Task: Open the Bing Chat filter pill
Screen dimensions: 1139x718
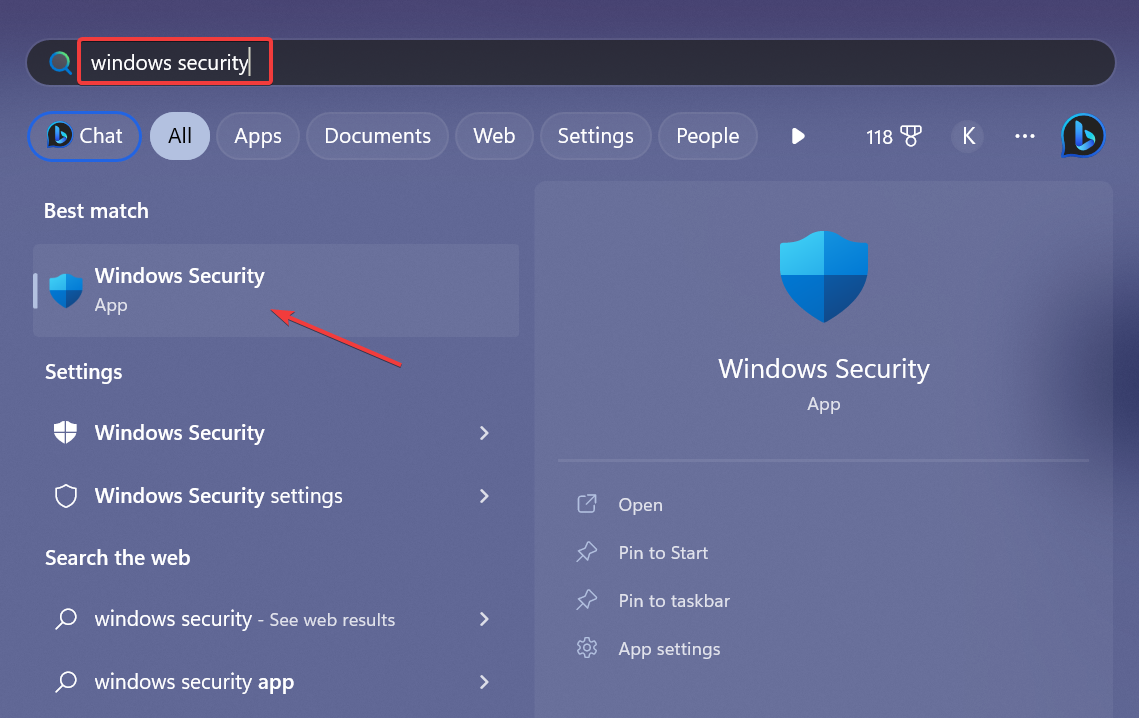Action: click(x=84, y=136)
